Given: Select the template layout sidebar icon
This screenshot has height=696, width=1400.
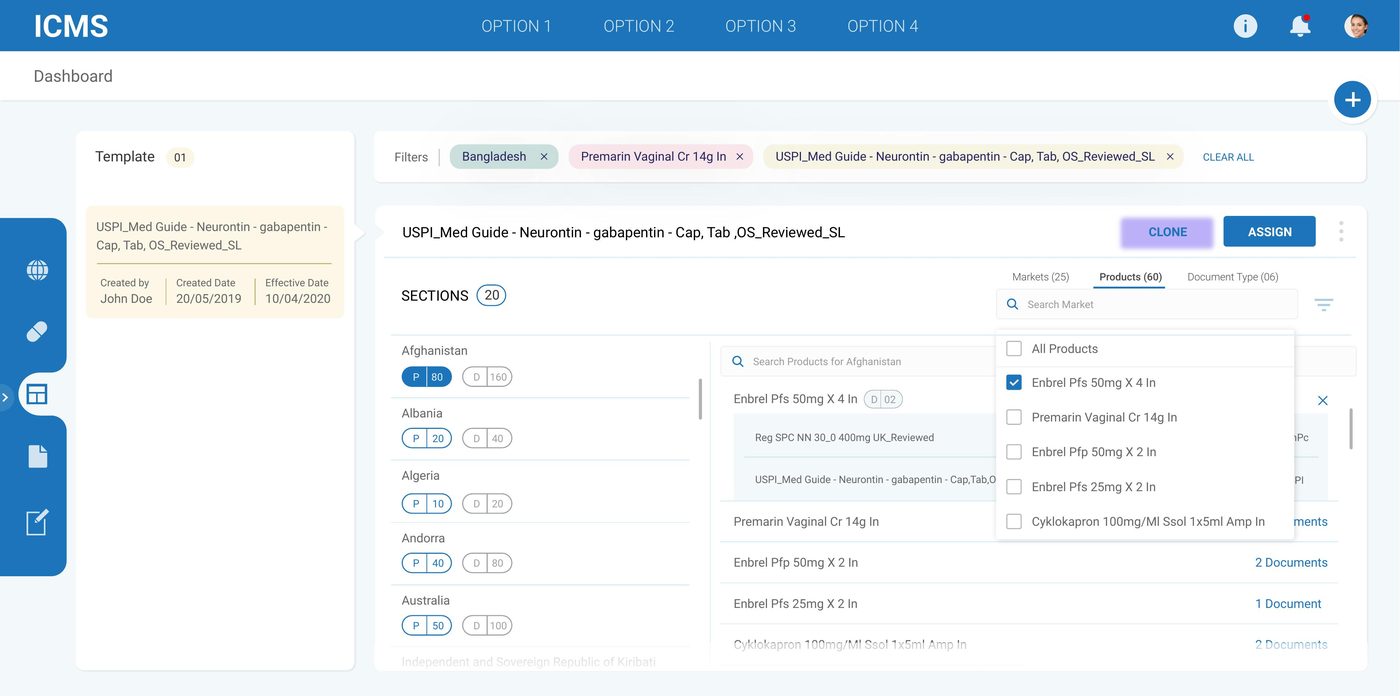Looking at the screenshot, I should pyautogui.click(x=37, y=395).
